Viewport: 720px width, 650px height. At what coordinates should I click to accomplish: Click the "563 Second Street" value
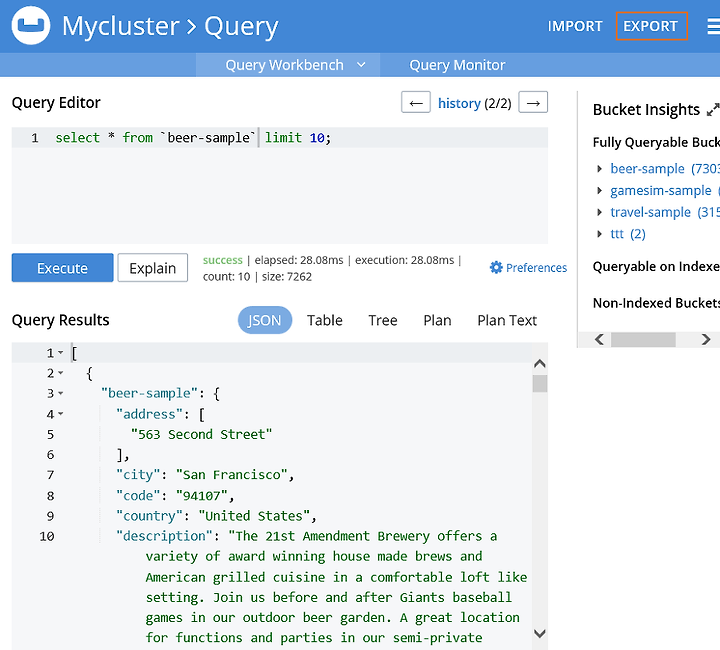coord(202,434)
